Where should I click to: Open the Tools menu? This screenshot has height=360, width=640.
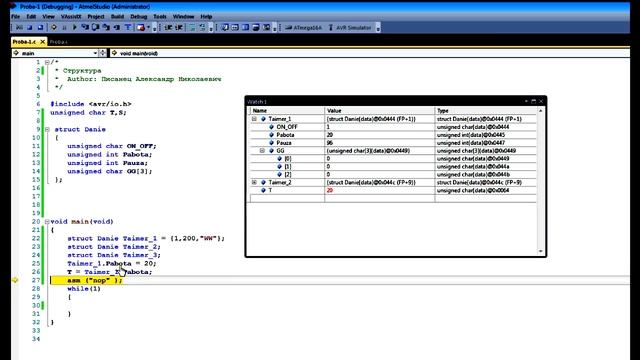coord(160,17)
